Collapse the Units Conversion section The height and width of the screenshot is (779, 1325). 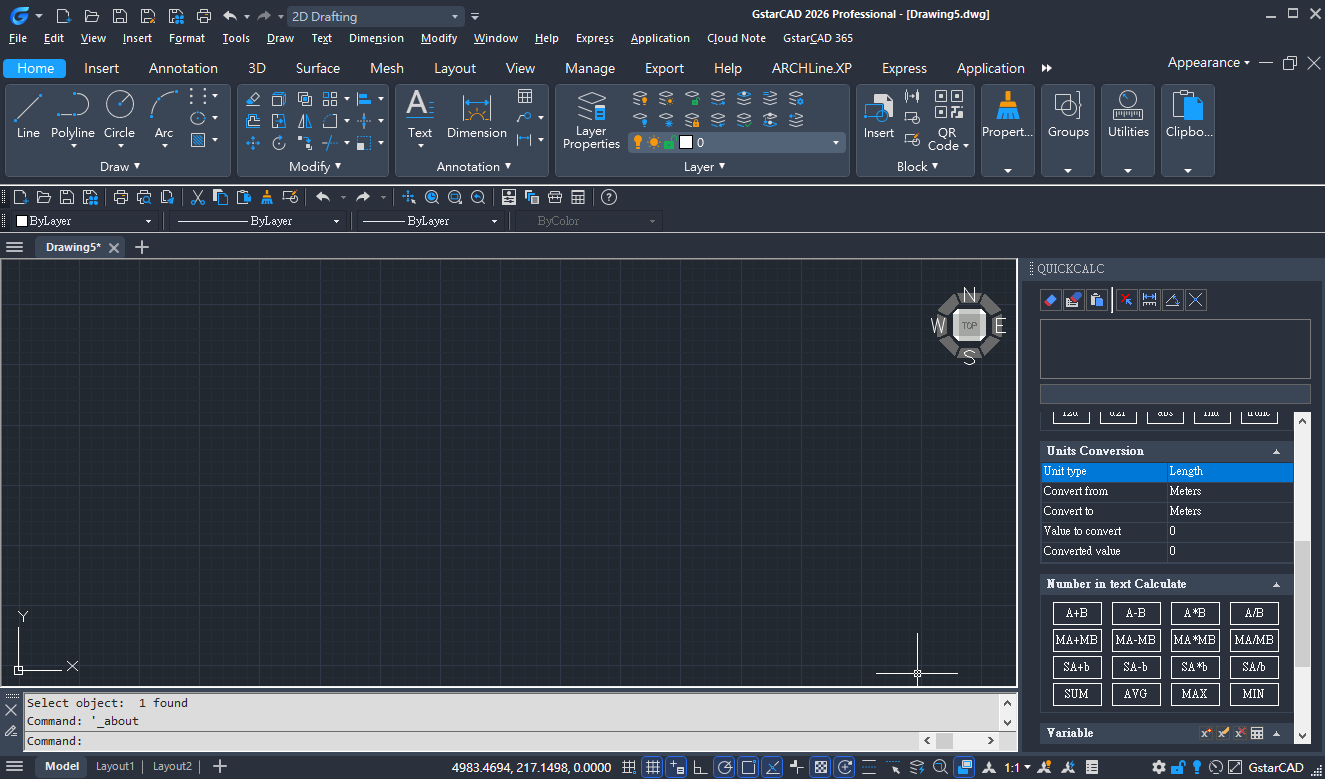tap(1276, 451)
